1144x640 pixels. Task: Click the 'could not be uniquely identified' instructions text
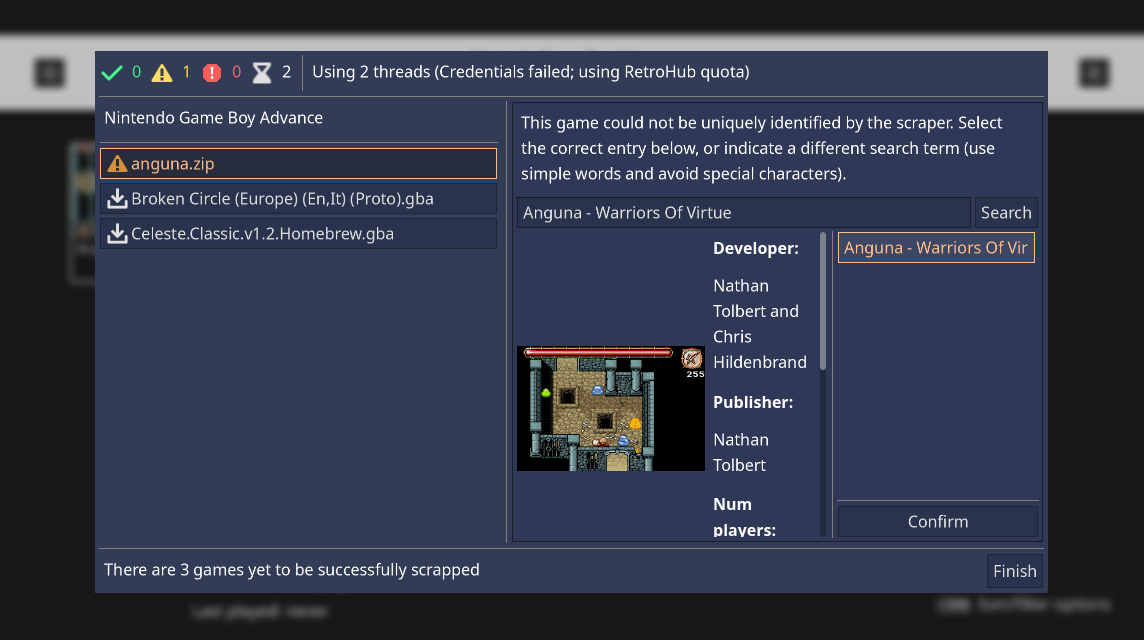coord(762,148)
